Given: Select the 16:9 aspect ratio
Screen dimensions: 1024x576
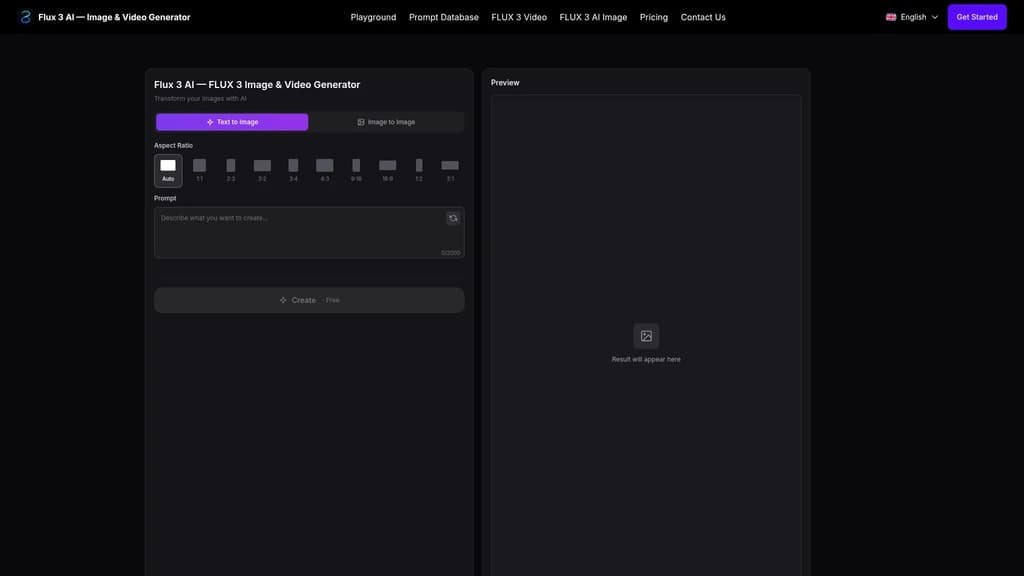Looking at the screenshot, I should (x=387, y=170).
